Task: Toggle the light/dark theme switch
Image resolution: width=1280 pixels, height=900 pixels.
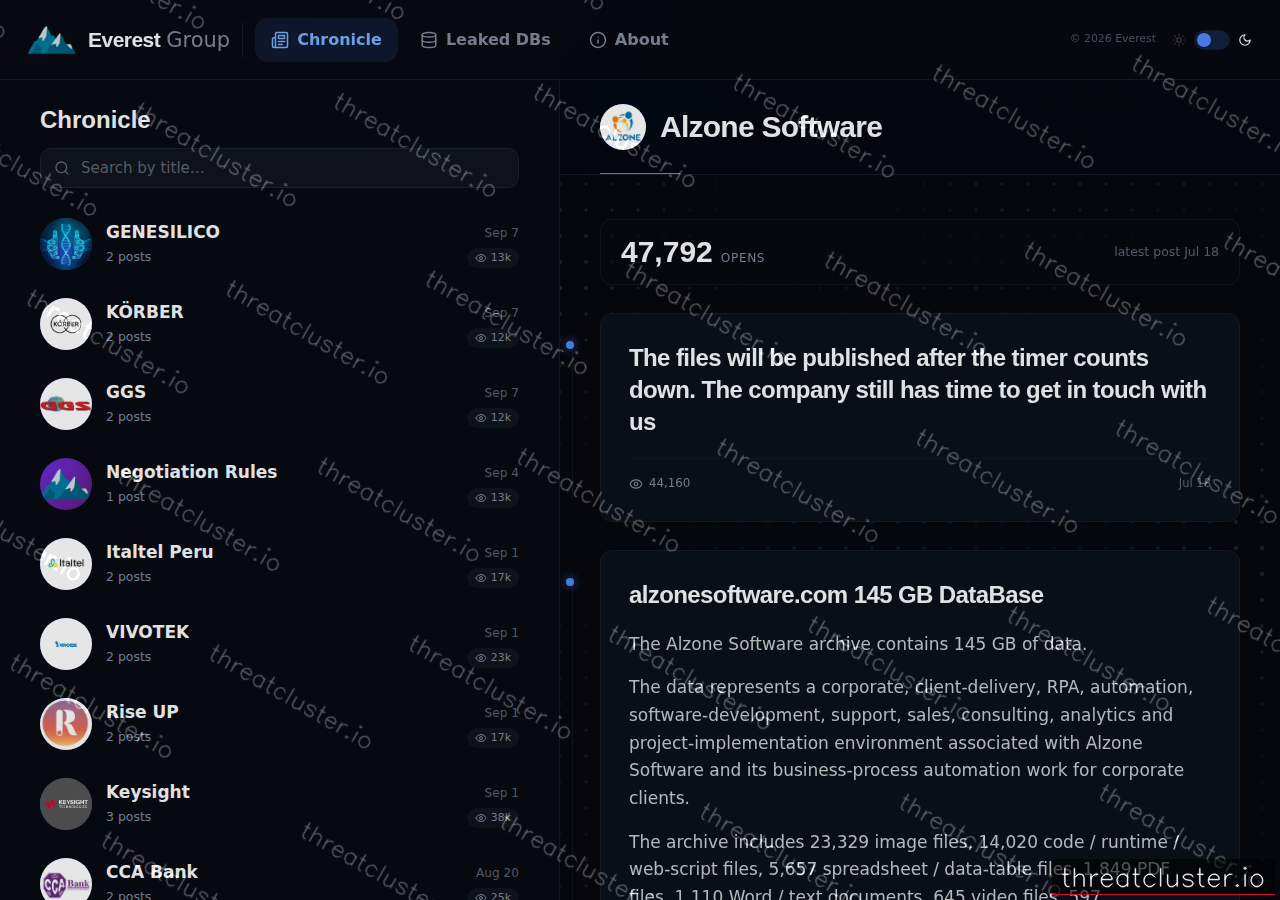Action: [1211, 40]
